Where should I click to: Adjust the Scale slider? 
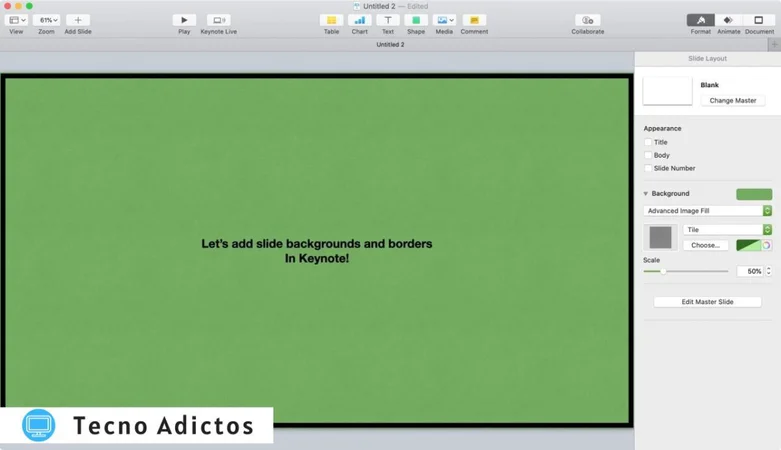[663, 271]
